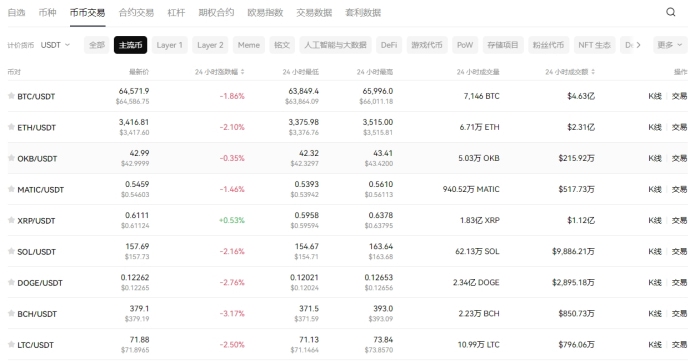The height and width of the screenshot is (364, 700).
Task: Toggle favorite star for ETH/USDT
Action: (11, 127)
